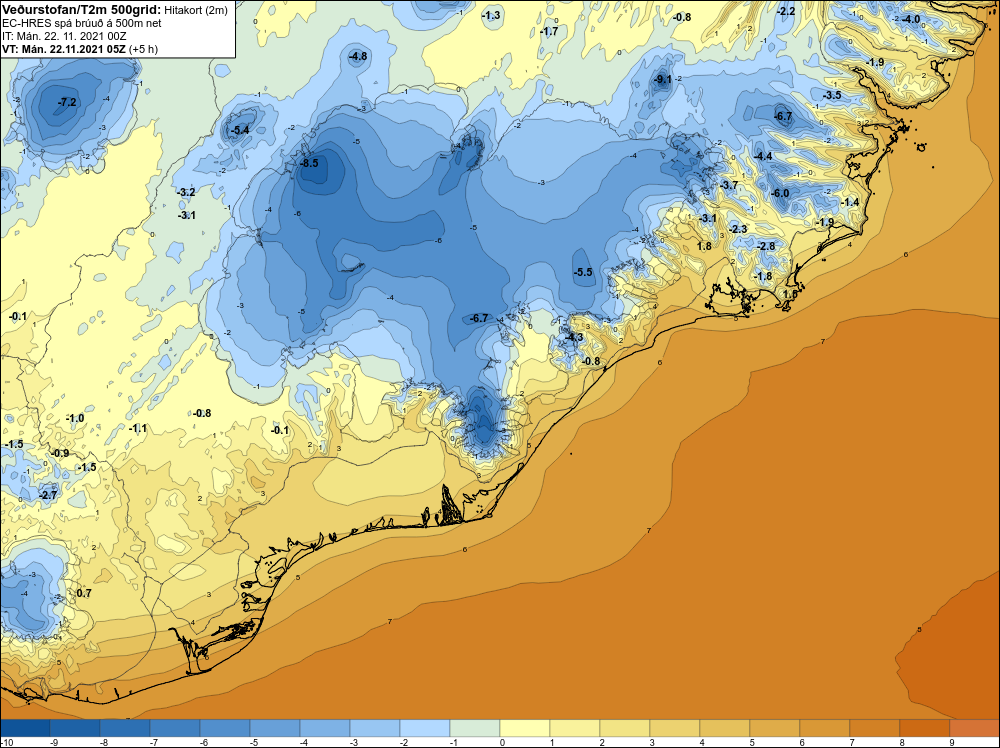Click the -2.7 temperature label
The image size is (1000, 748).
point(48,495)
